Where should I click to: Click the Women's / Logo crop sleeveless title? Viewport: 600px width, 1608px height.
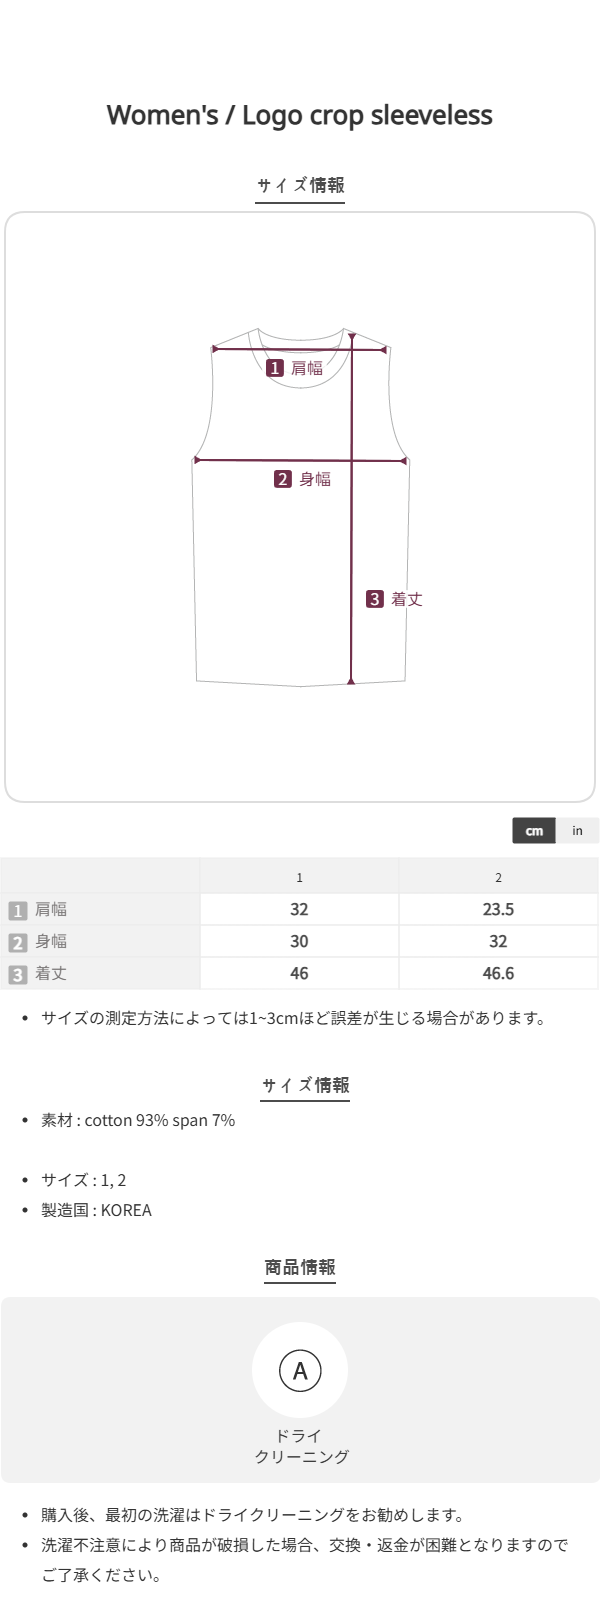pyautogui.click(x=300, y=115)
